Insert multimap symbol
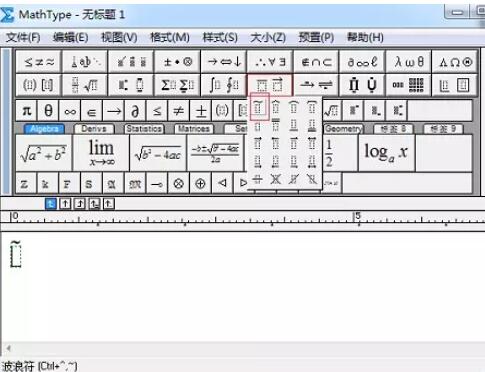The height and width of the screenshot is (372, 485). [157, 183]
